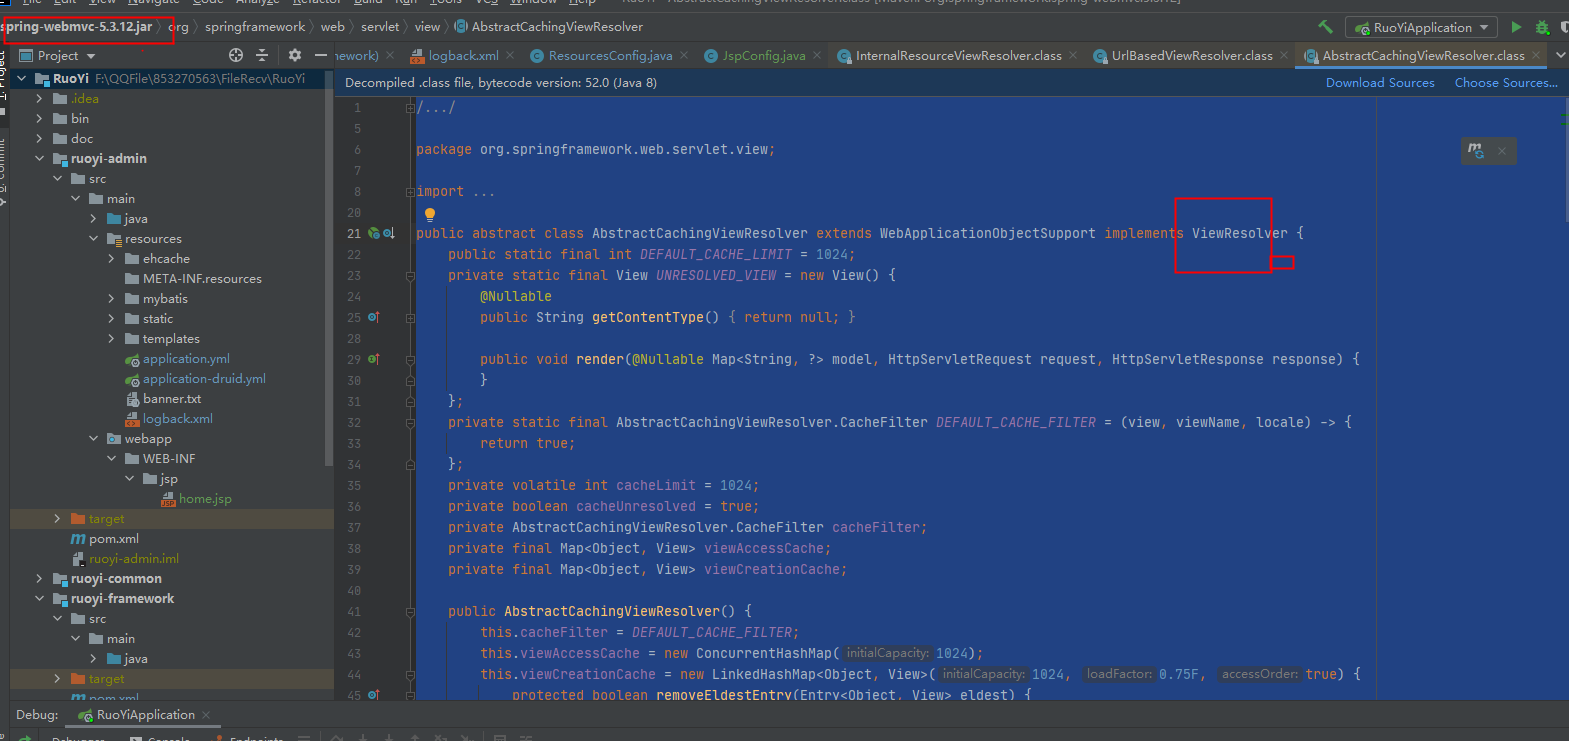Image resolution: width=1569 pixels, height=741 pixels.
Task: Click the Download Sources link
Action: (1380, 83)
